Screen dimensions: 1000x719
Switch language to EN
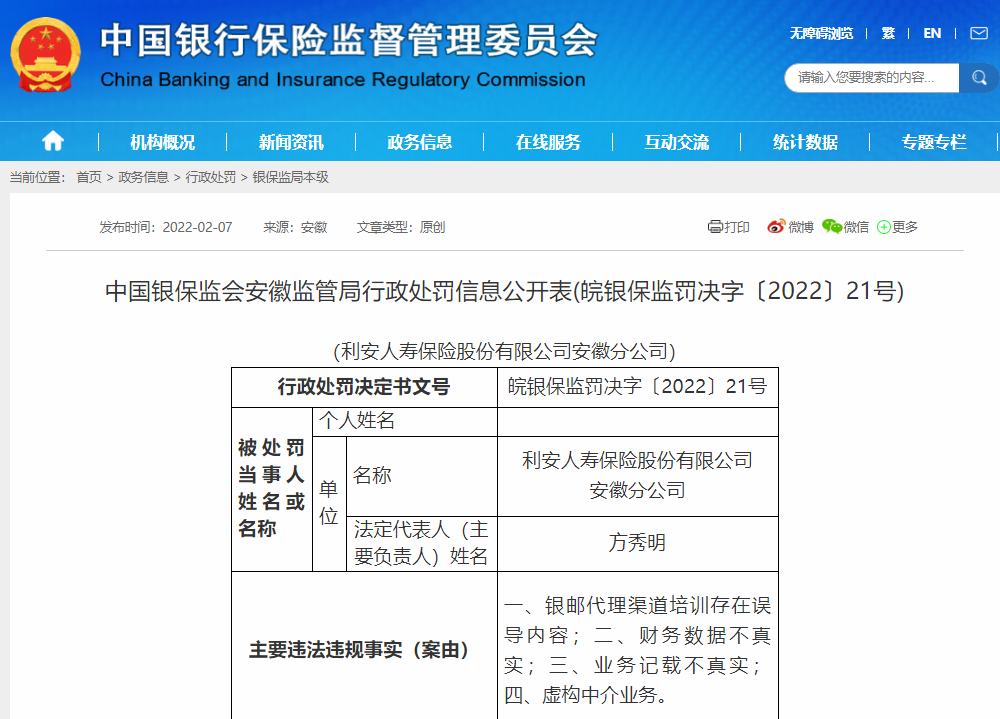[x=932, y=33]
